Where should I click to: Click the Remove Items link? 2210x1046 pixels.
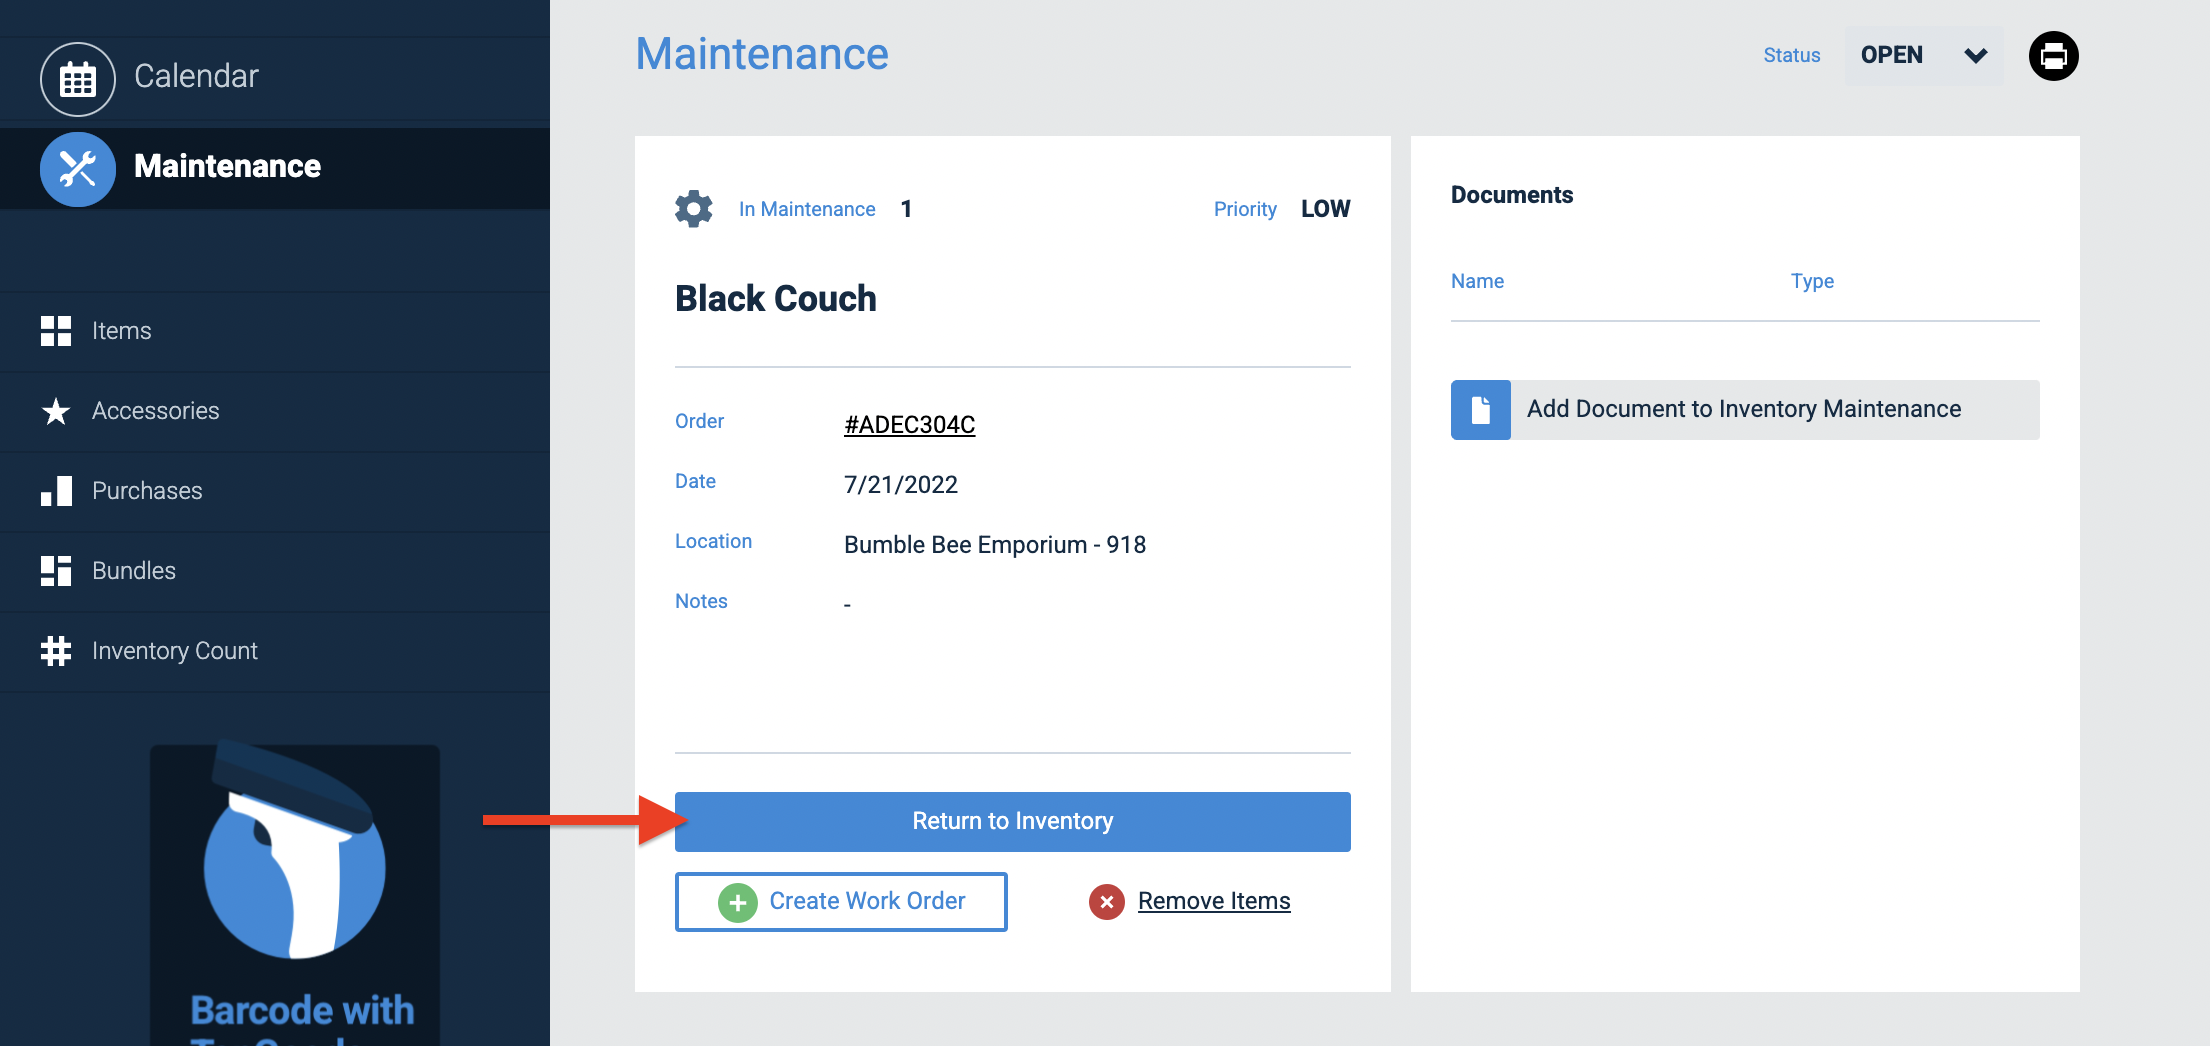coord(1214,901)
